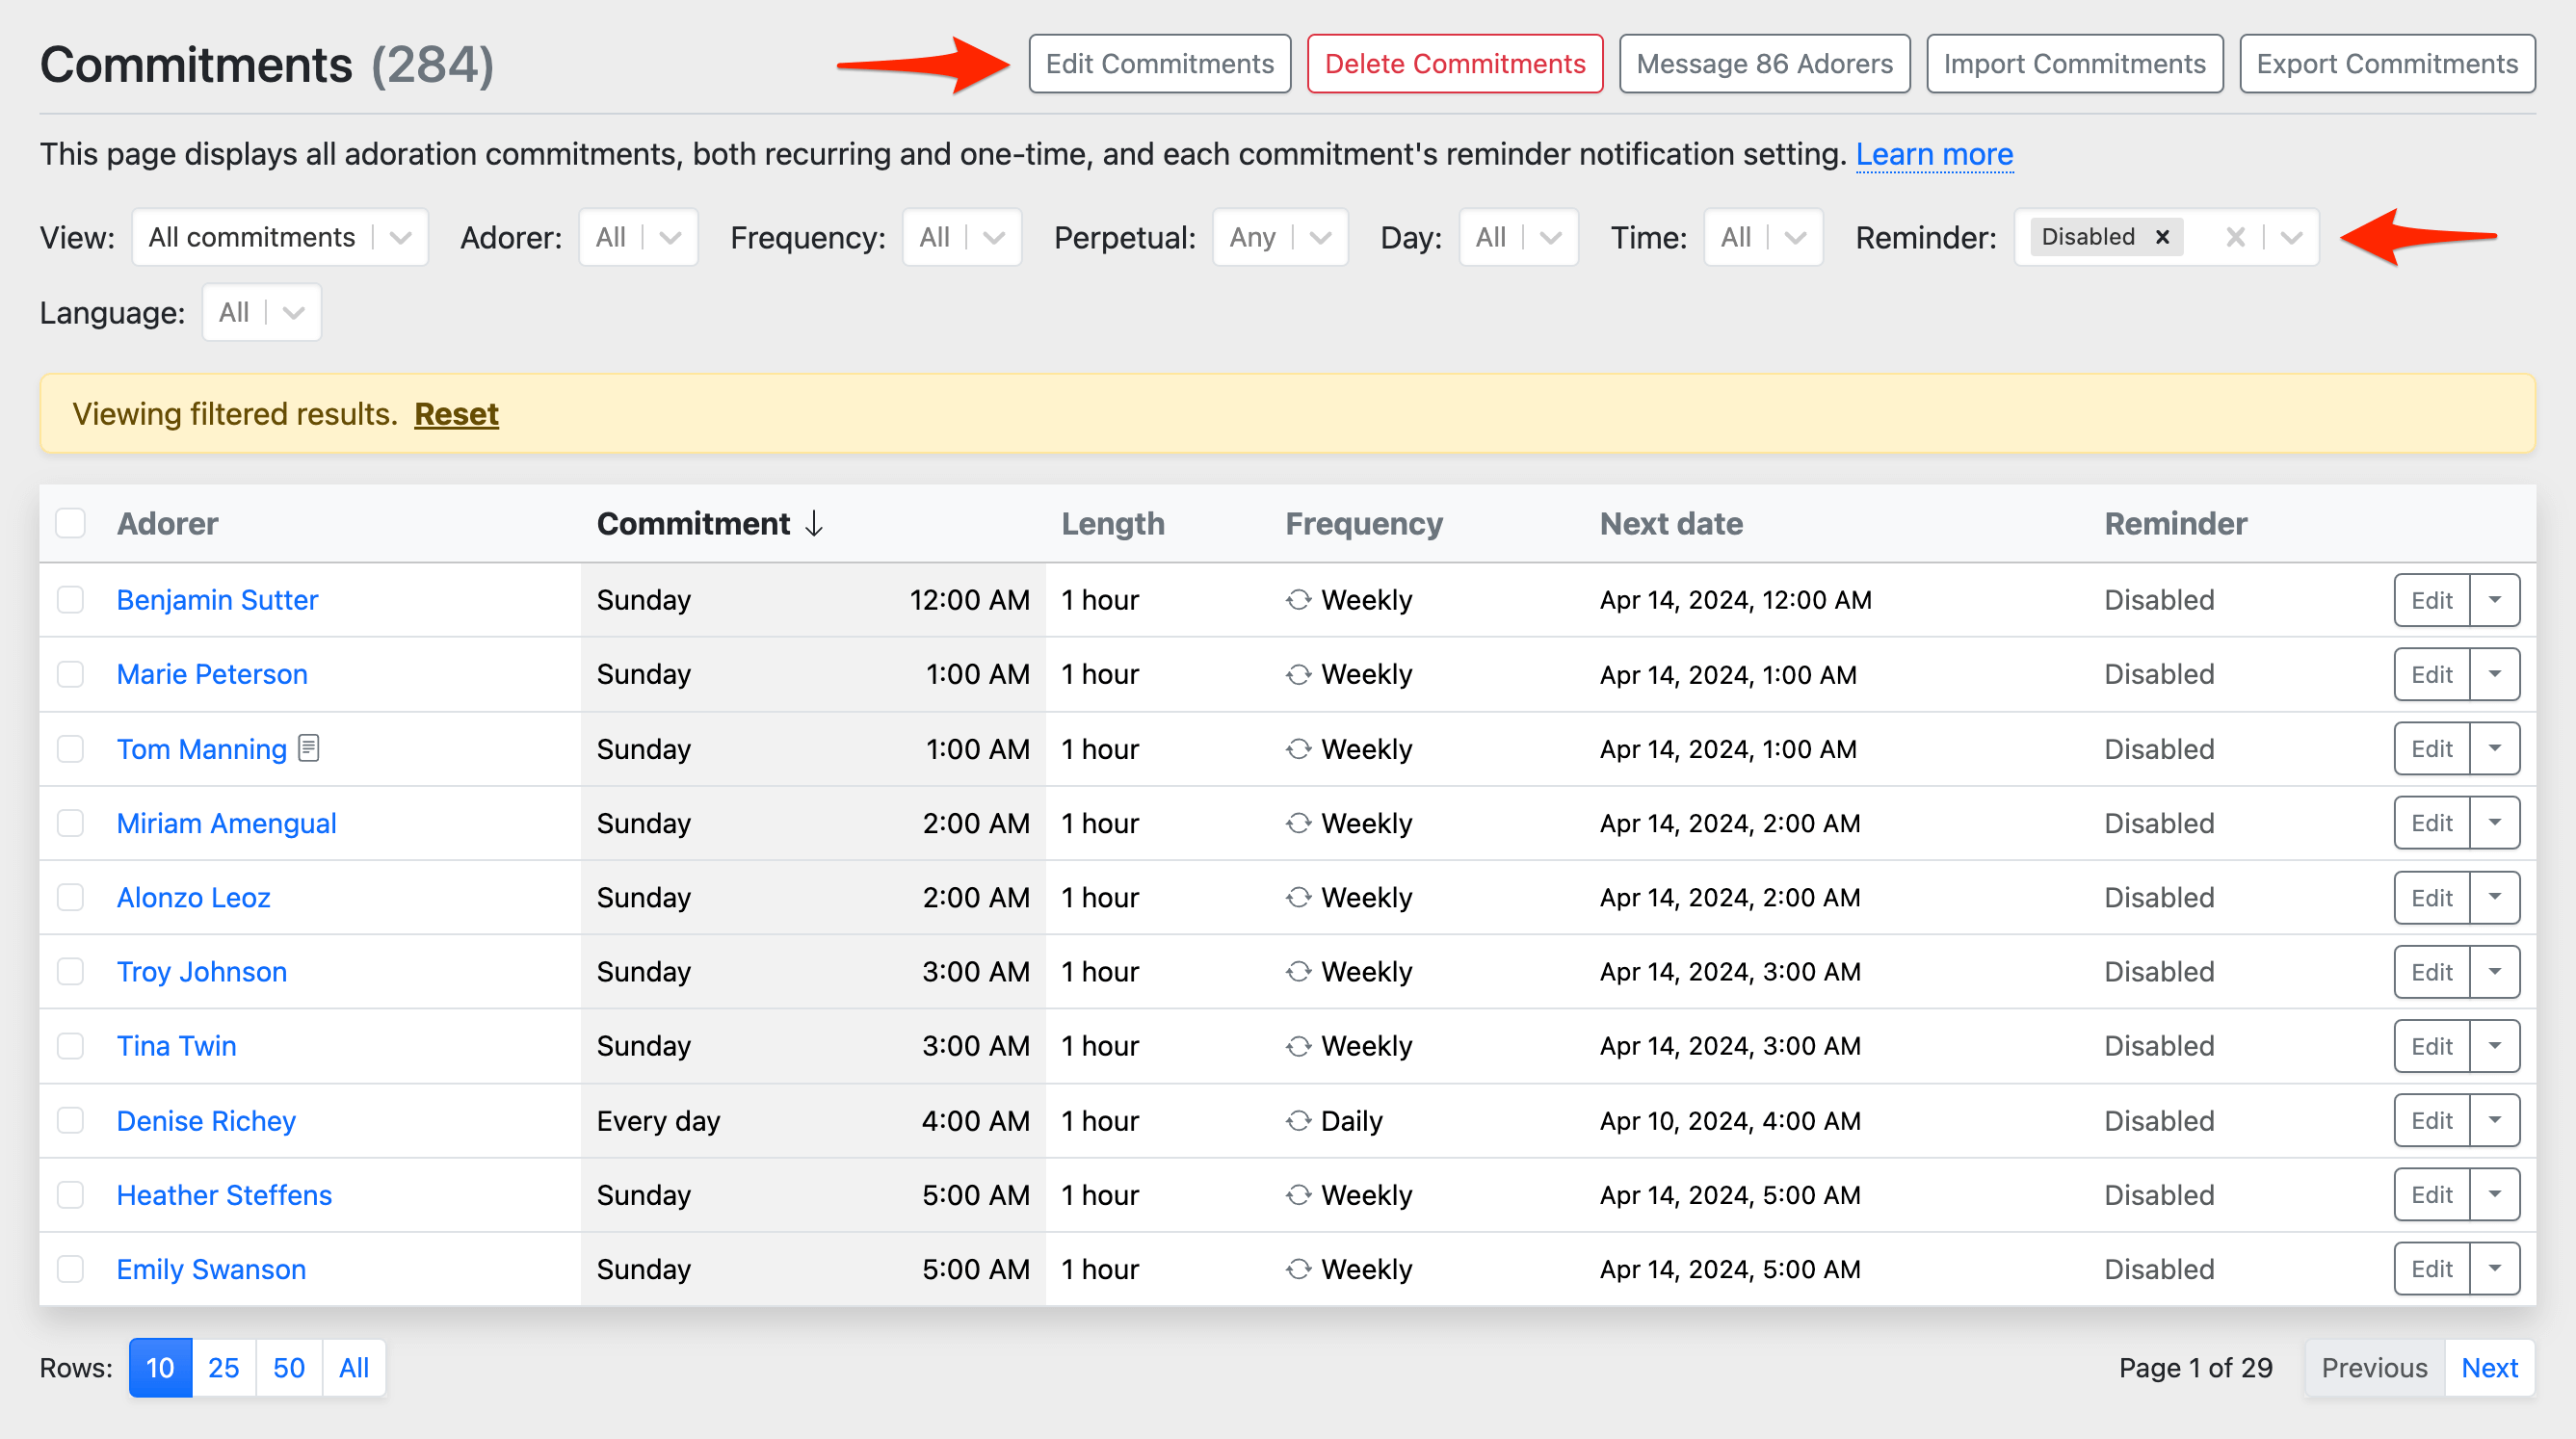Screen dimensions: 2576x1439
Task: Click sort arrow on Commitment column header
Action: pos(814,524)
